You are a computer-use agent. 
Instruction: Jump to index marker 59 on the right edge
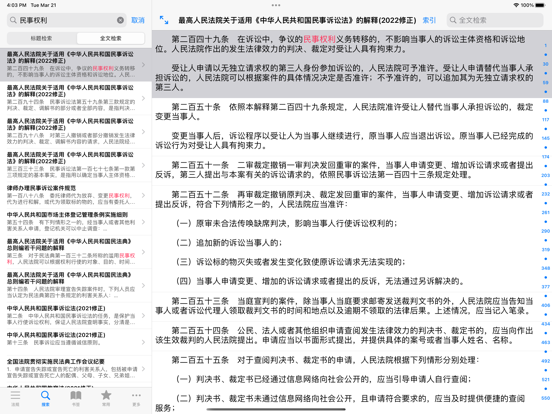pyautogui.click(x=546, y=83)
